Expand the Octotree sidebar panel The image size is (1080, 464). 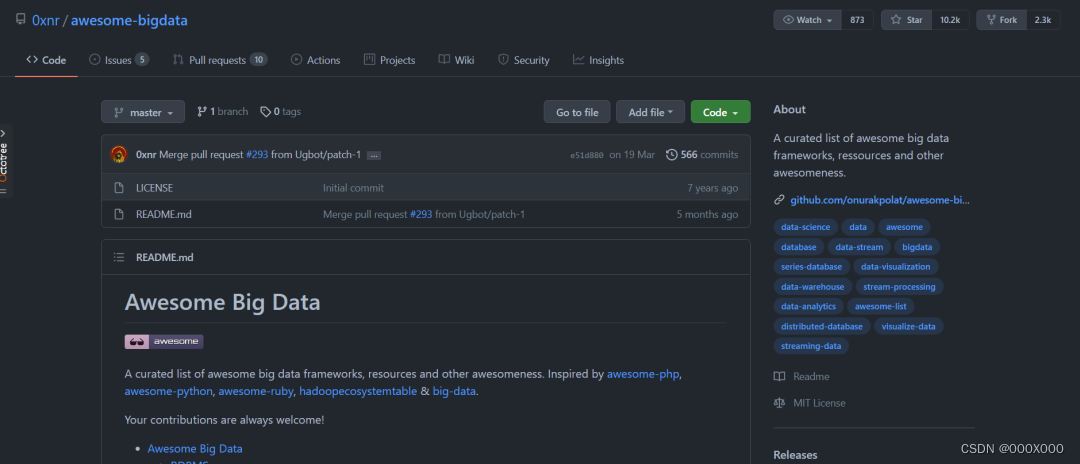[4, 160]
